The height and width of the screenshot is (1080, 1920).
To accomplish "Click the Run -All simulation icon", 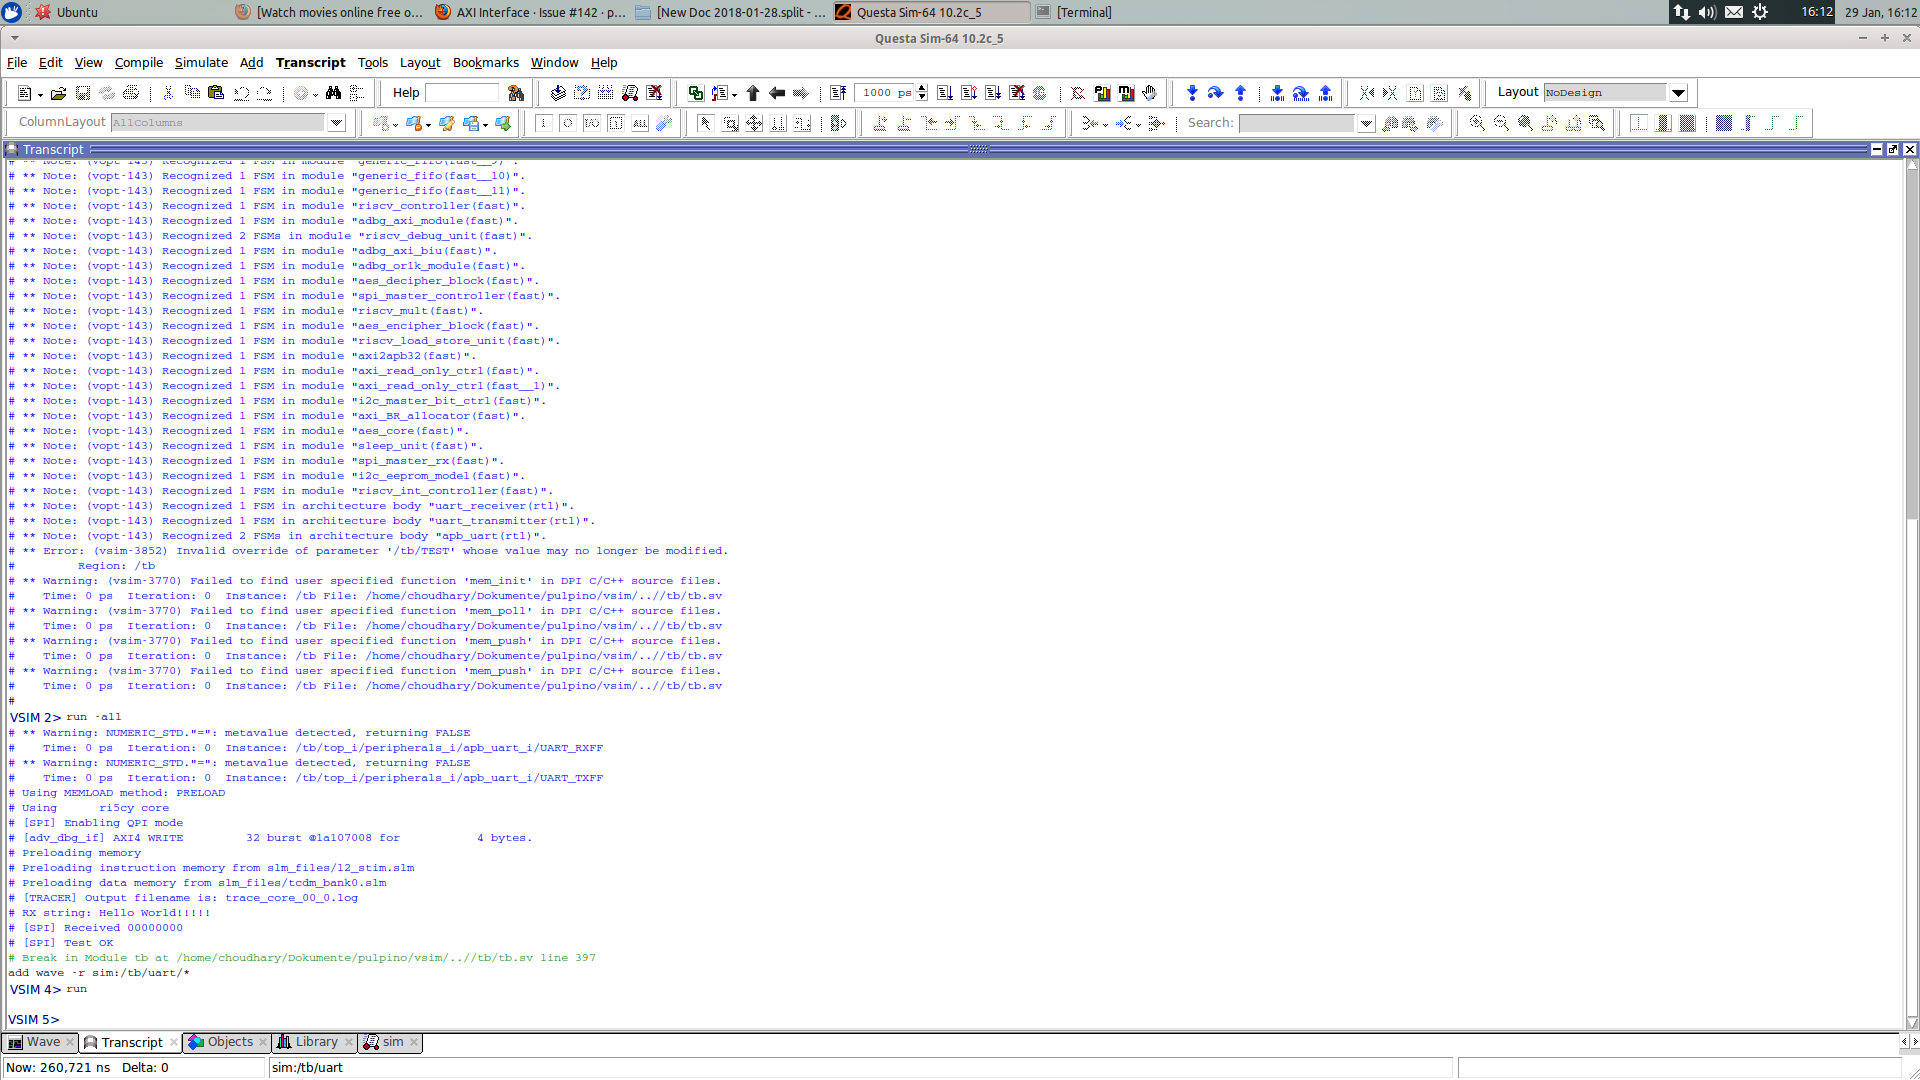I will tap(993, 93).
